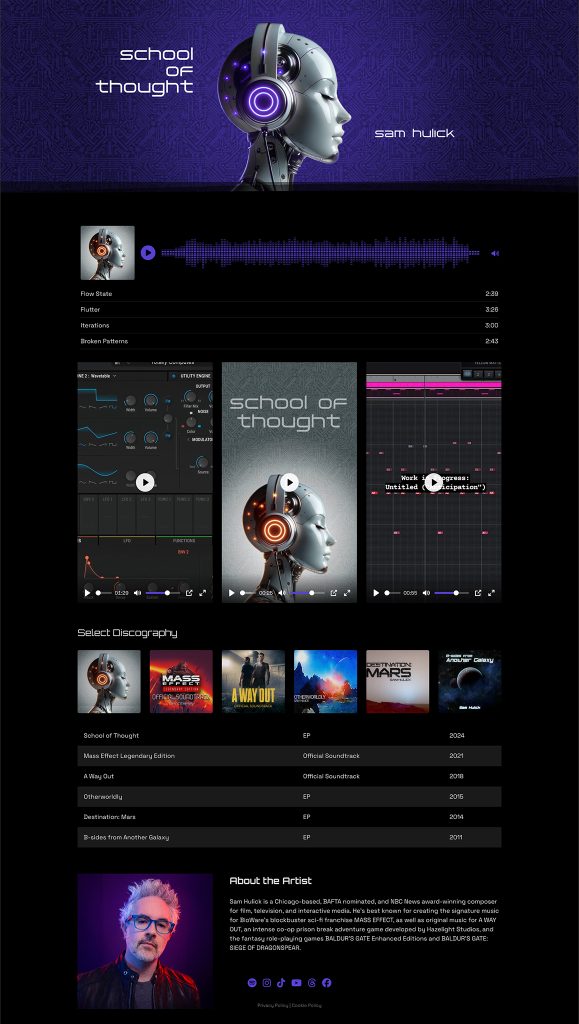Open the Instagram profile icon
This screenshot has height=1024, width=579.
click(267, 983)
